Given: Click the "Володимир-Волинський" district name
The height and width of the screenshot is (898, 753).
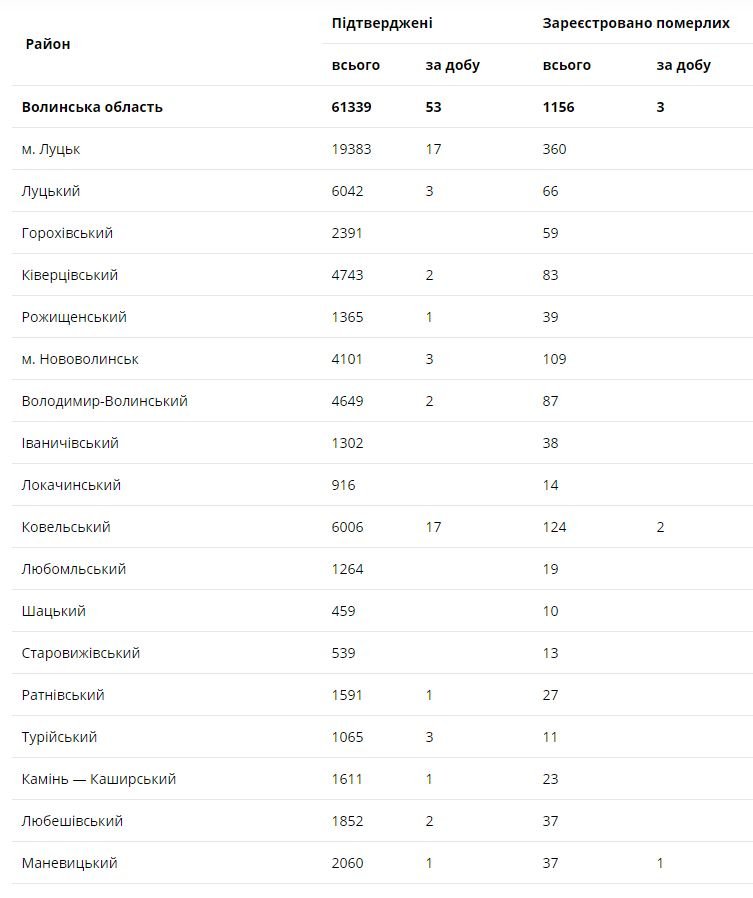Looking at the screenshot, I should (x=104, y=401).
